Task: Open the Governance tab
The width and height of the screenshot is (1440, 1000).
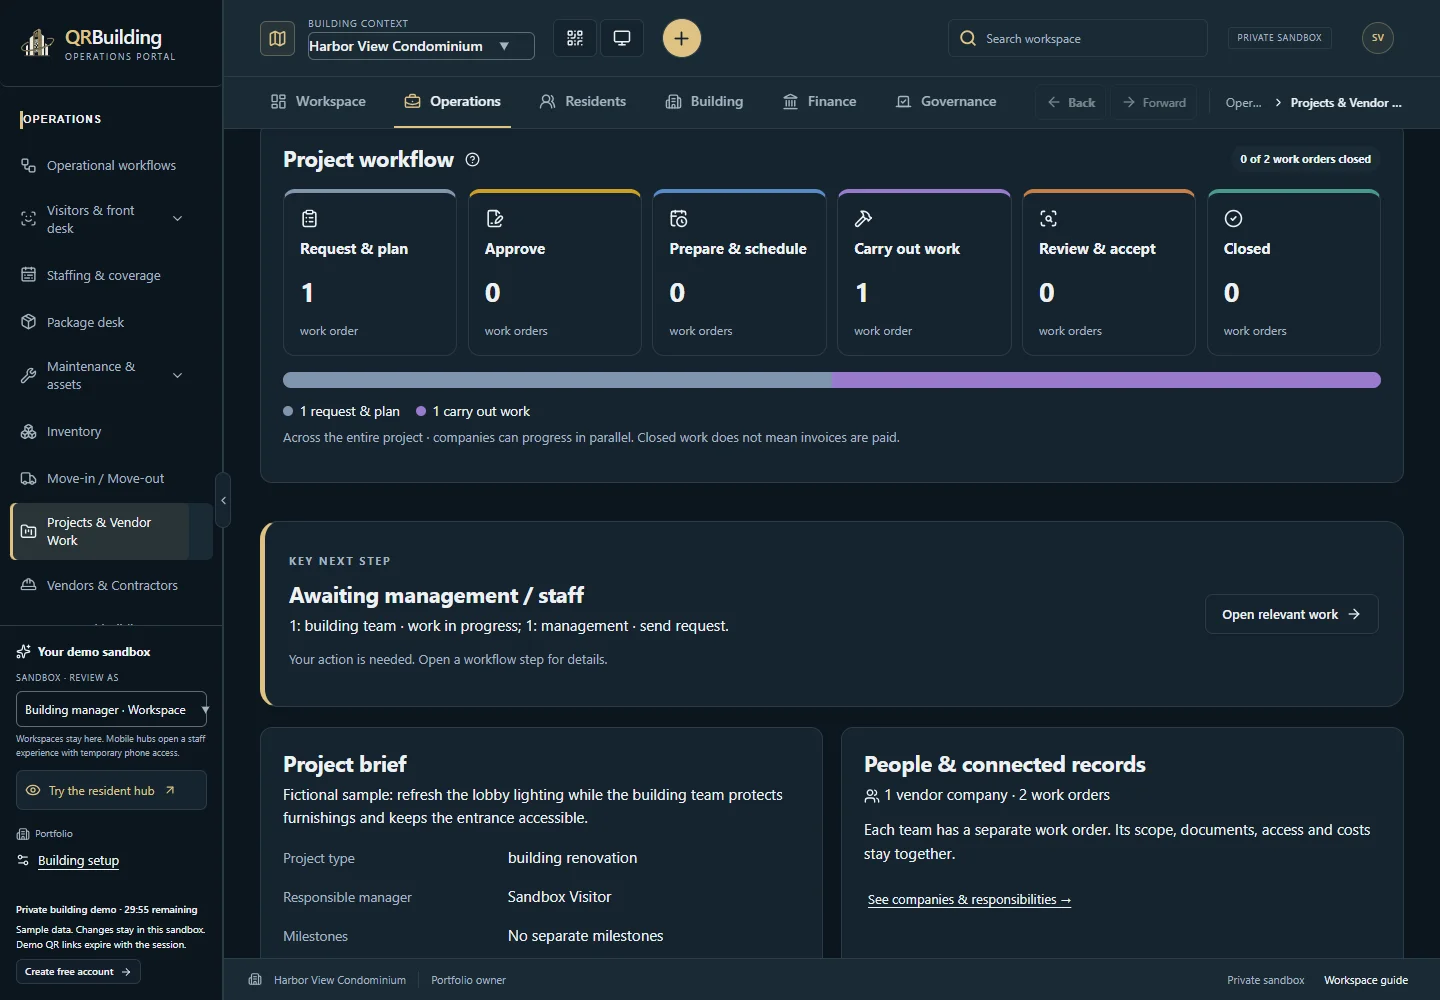Action: [946, 101]
